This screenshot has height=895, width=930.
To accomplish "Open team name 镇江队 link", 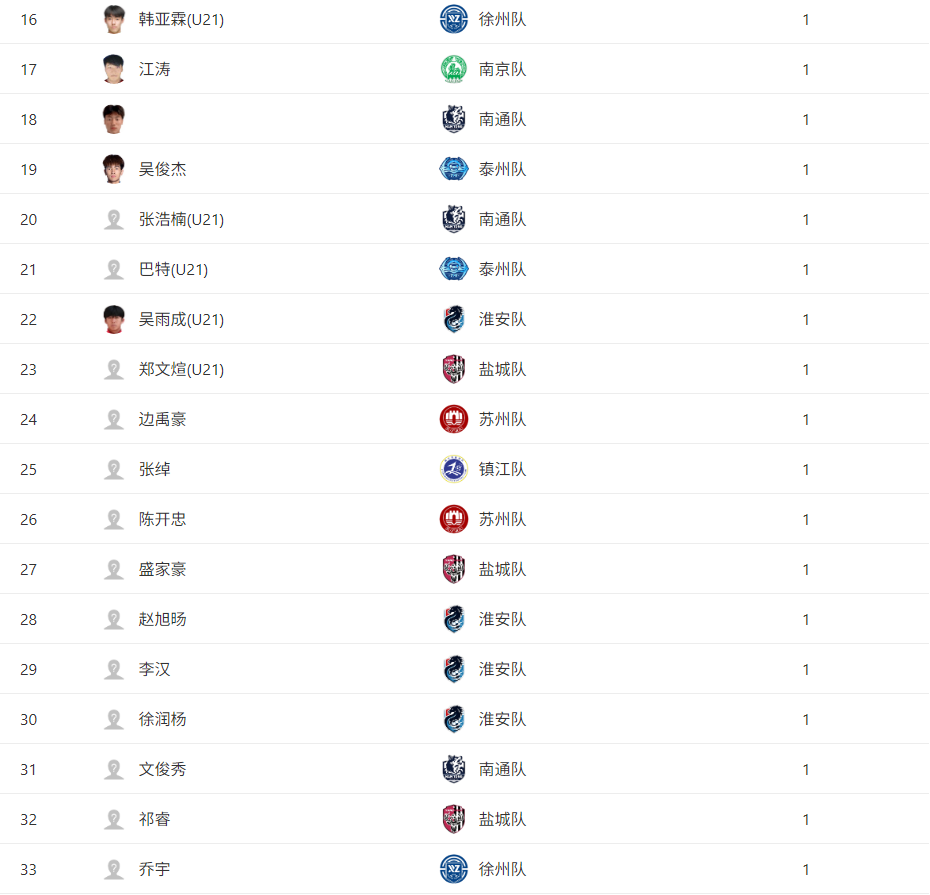I will (502, 469).
